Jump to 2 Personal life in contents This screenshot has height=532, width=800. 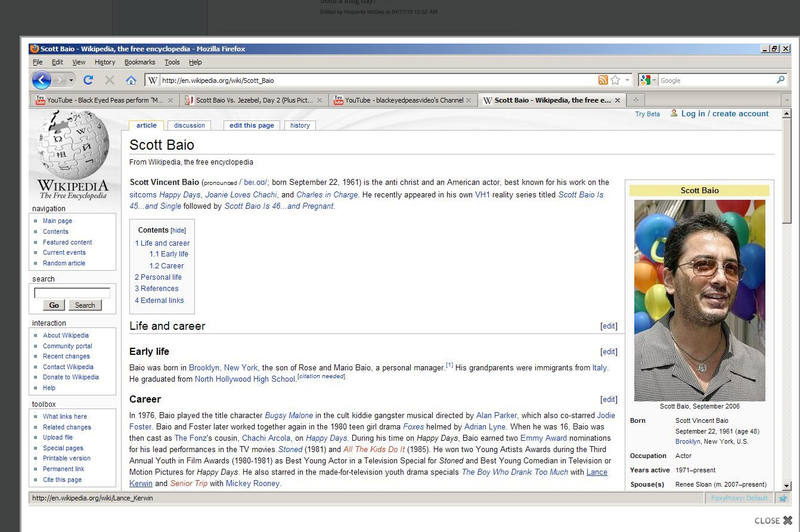pyautogui.click(x=158, y=277)
